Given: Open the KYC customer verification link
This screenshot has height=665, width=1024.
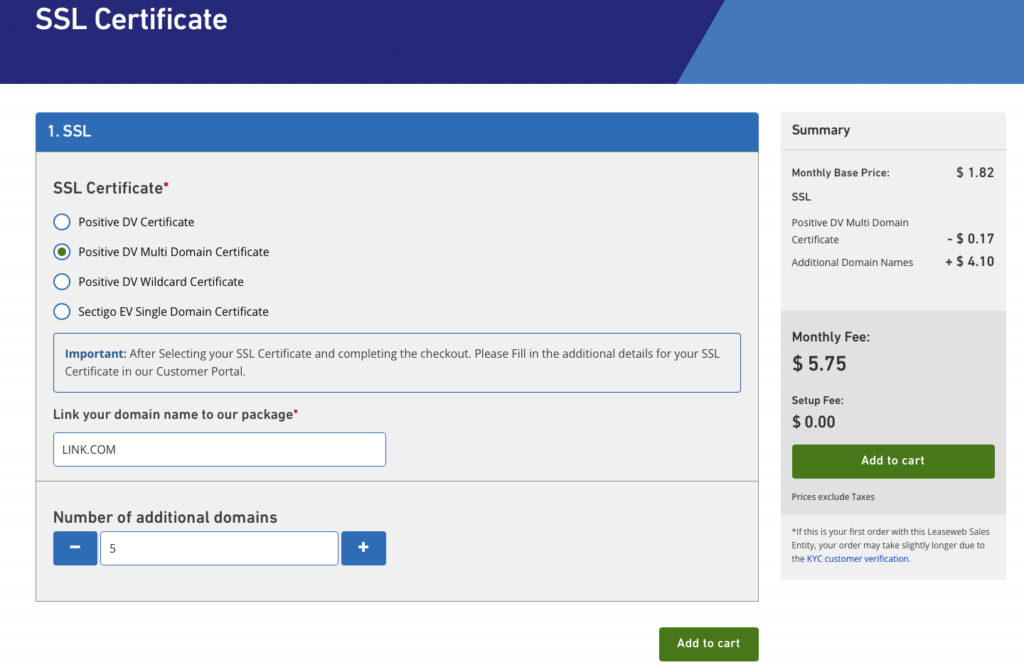Looking at the screenshot, I should pyautogui.click(x=858, y=559).
